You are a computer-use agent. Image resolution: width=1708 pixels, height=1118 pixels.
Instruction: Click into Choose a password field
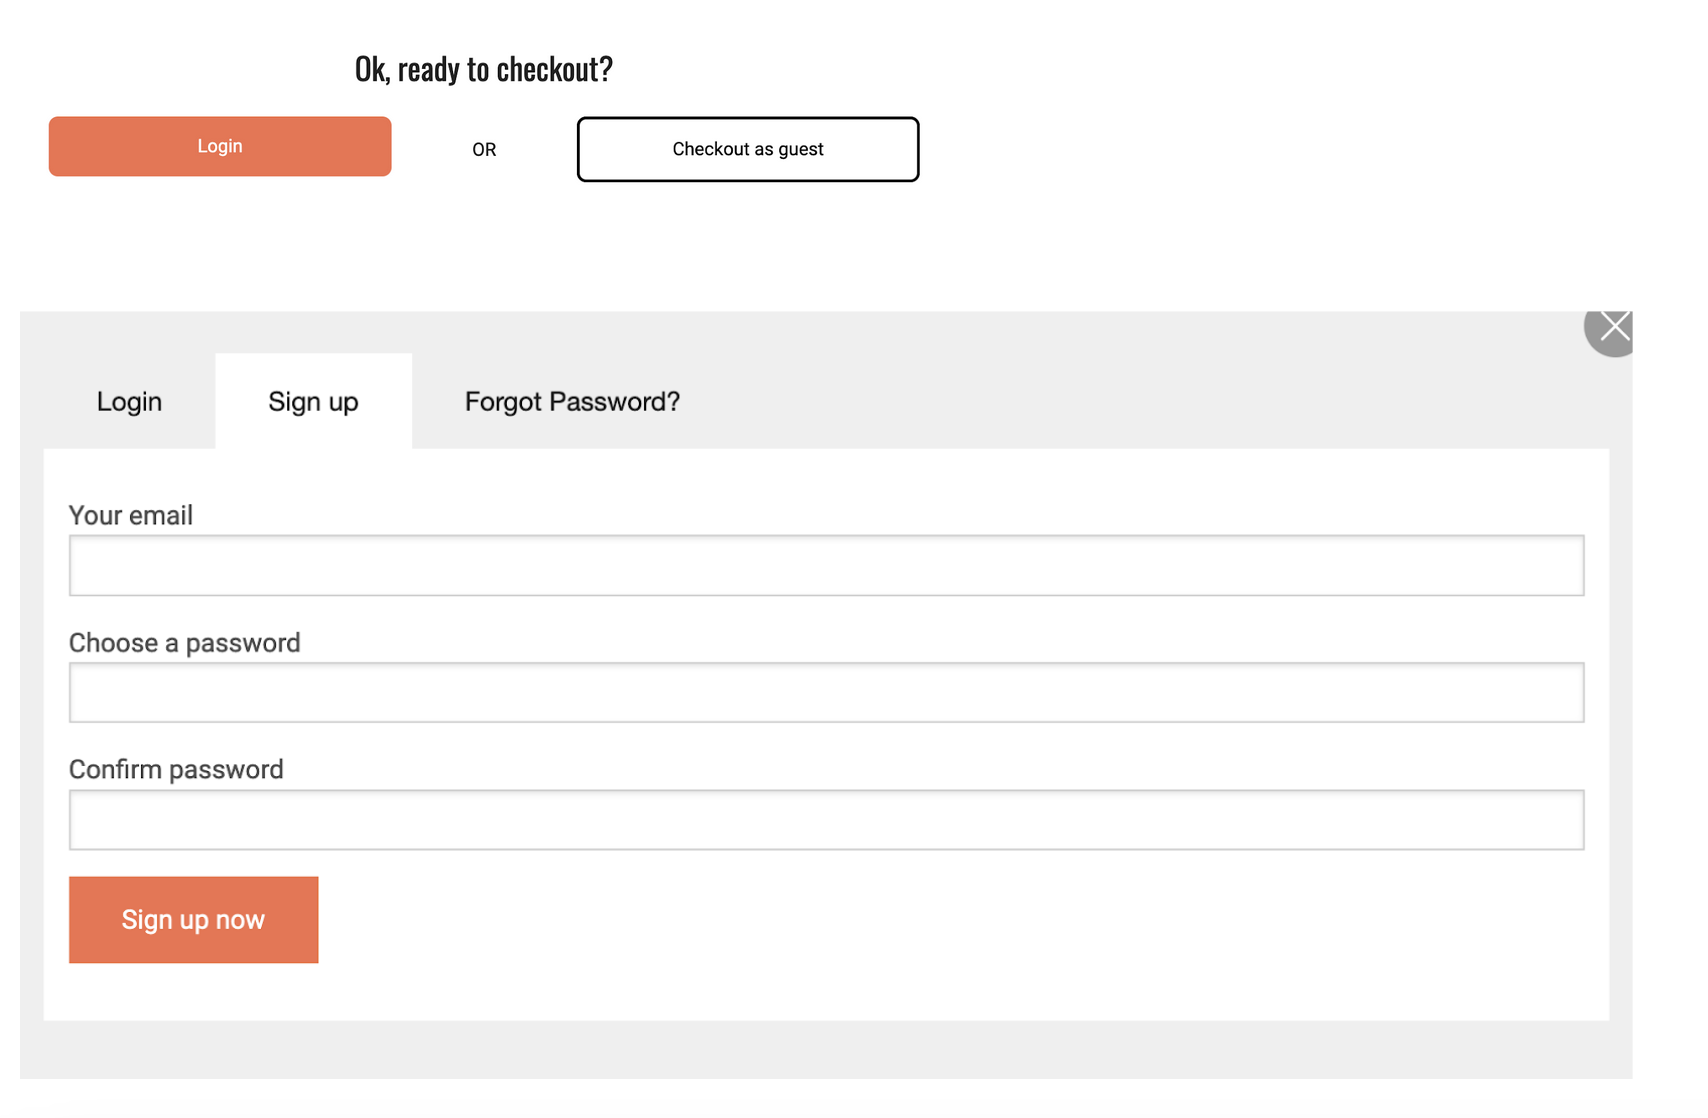[826, 692]
